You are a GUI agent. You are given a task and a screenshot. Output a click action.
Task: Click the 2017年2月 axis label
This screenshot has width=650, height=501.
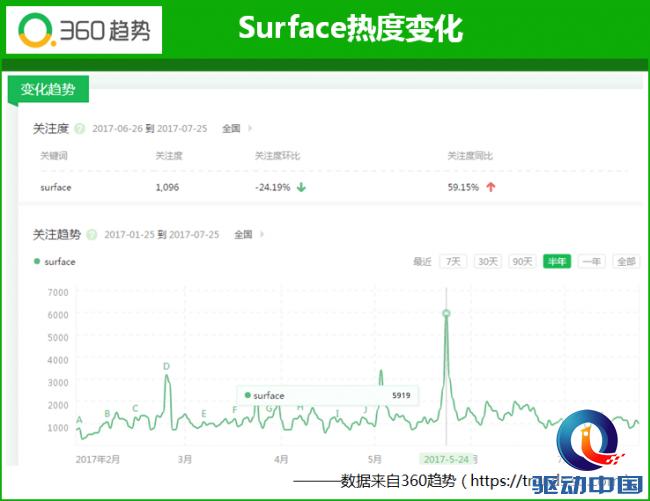tap(98, 459)
